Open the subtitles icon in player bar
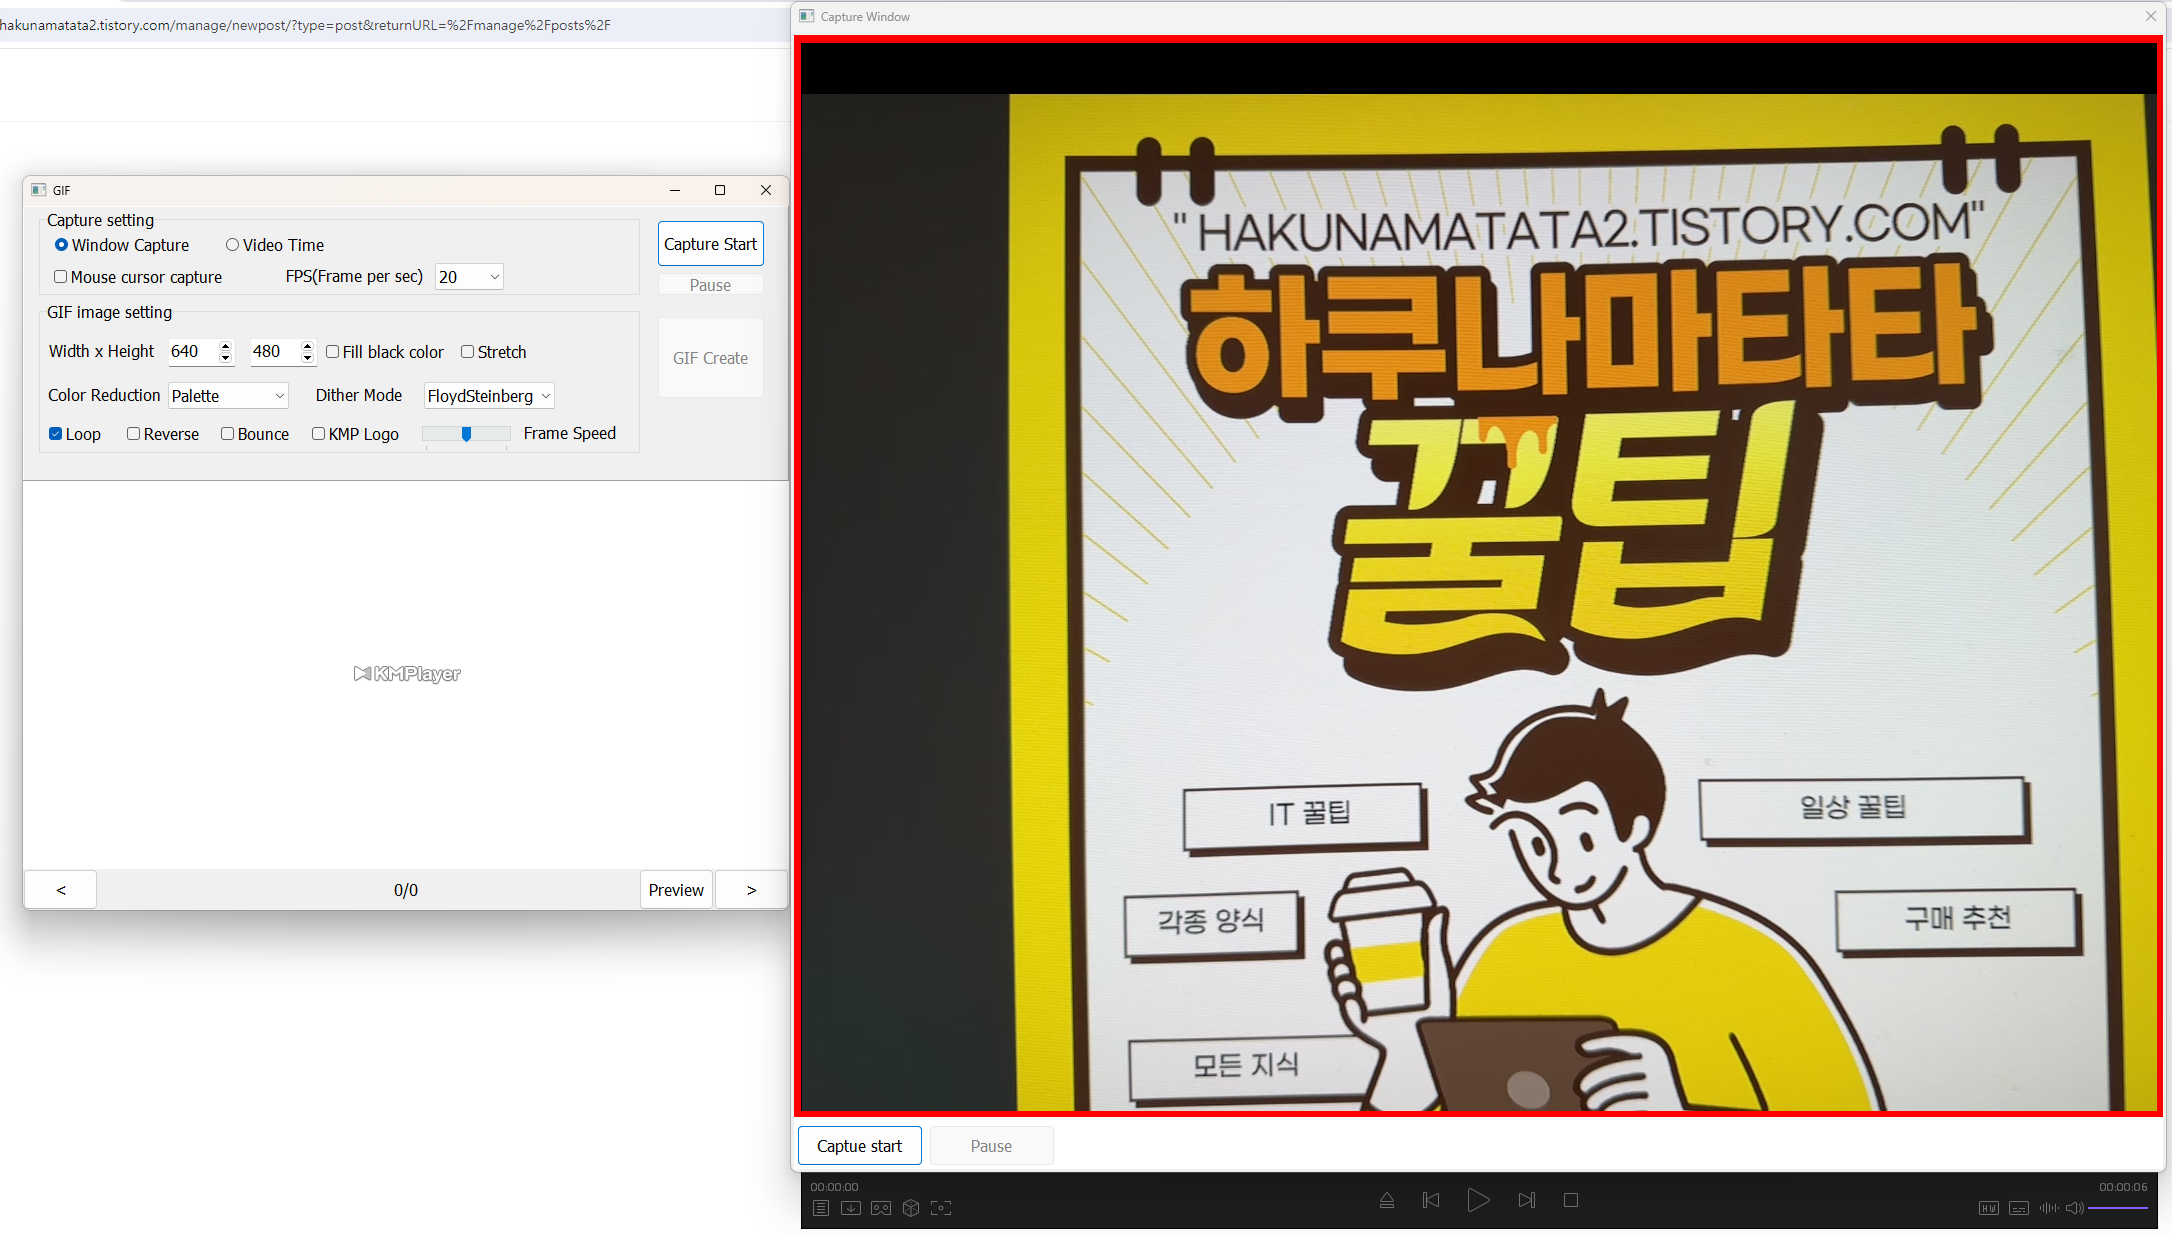The width and height of the screenshot is (2172, 1235). click(2019, 1208)
